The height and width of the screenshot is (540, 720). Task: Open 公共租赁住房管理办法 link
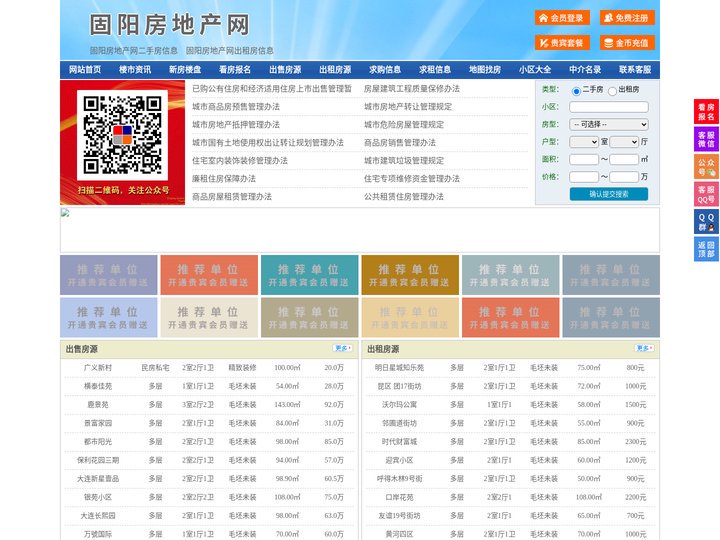(404, 197)
